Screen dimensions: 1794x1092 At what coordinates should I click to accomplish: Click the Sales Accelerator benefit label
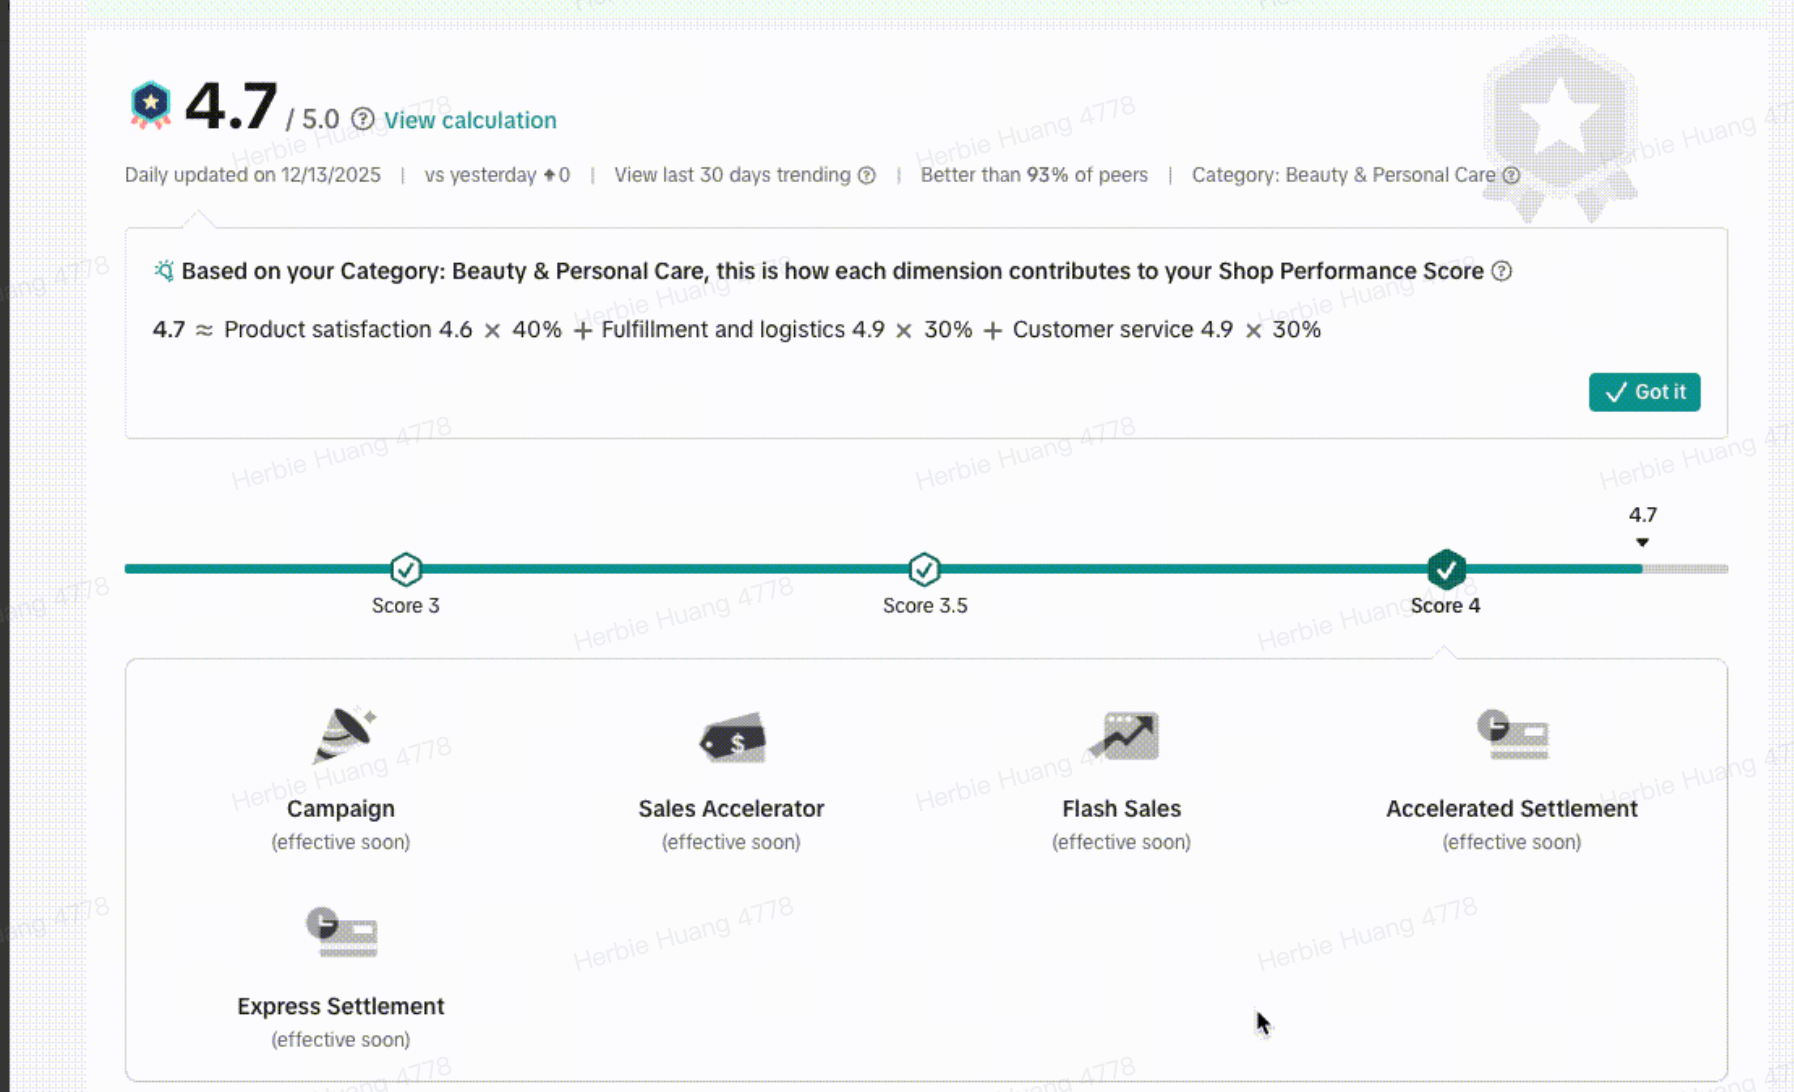tap(731, 808)
